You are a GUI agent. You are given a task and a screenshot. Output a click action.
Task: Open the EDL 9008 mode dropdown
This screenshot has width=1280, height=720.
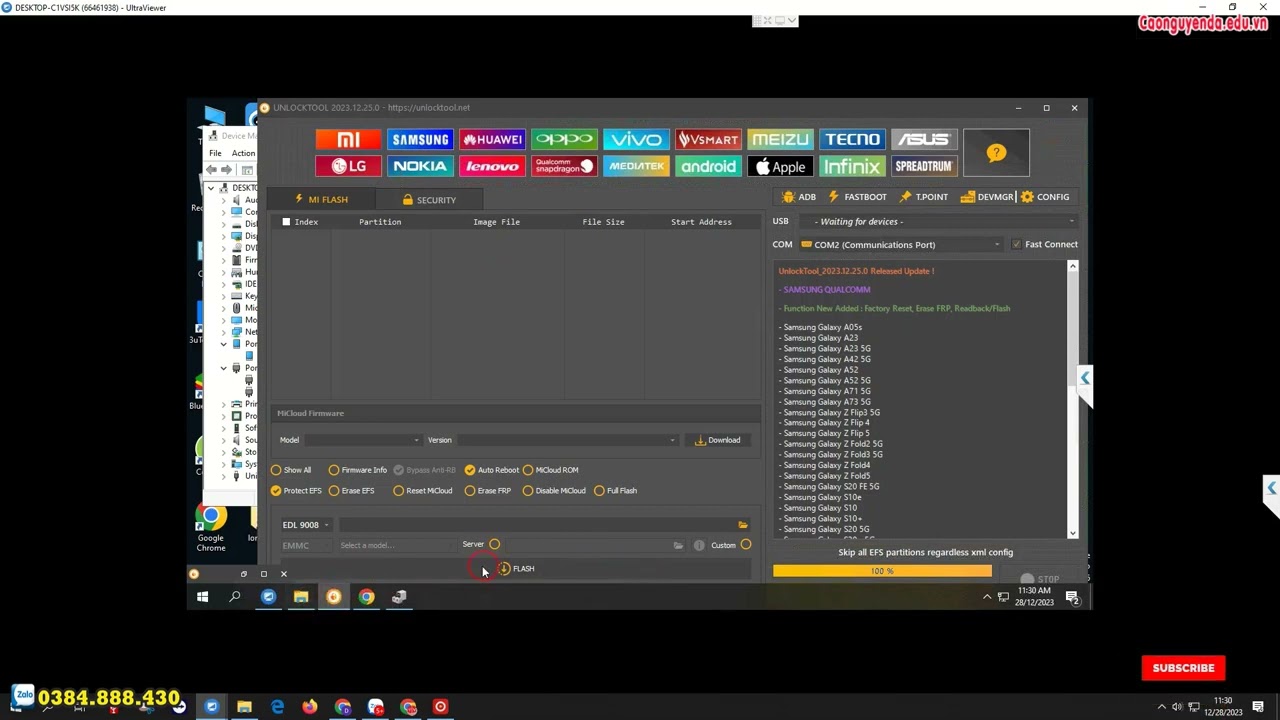305,525
